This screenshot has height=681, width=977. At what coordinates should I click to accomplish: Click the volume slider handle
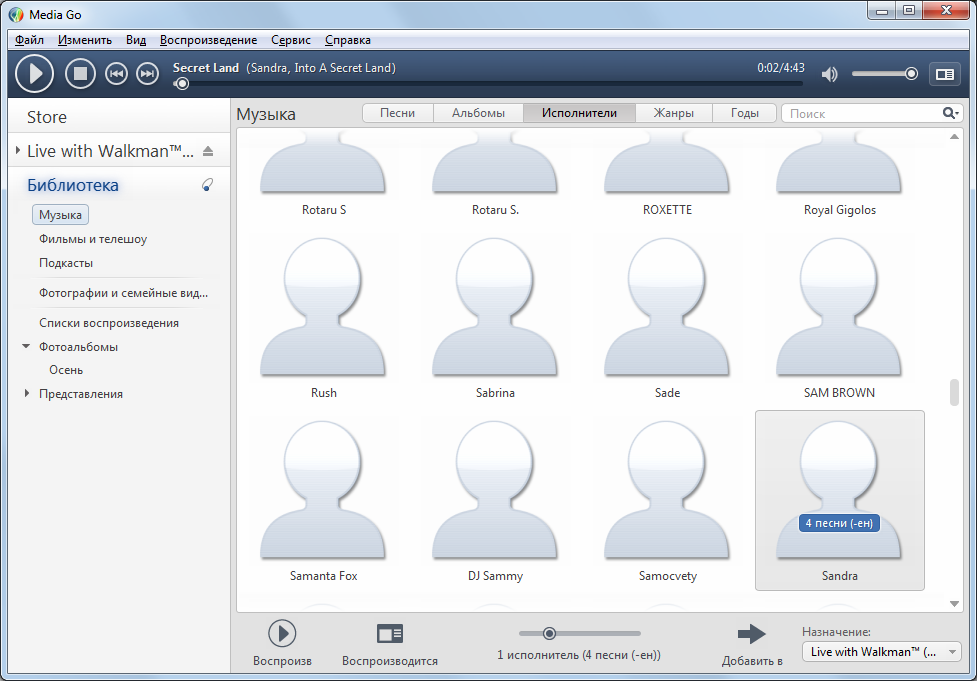[x=911, y=74]
